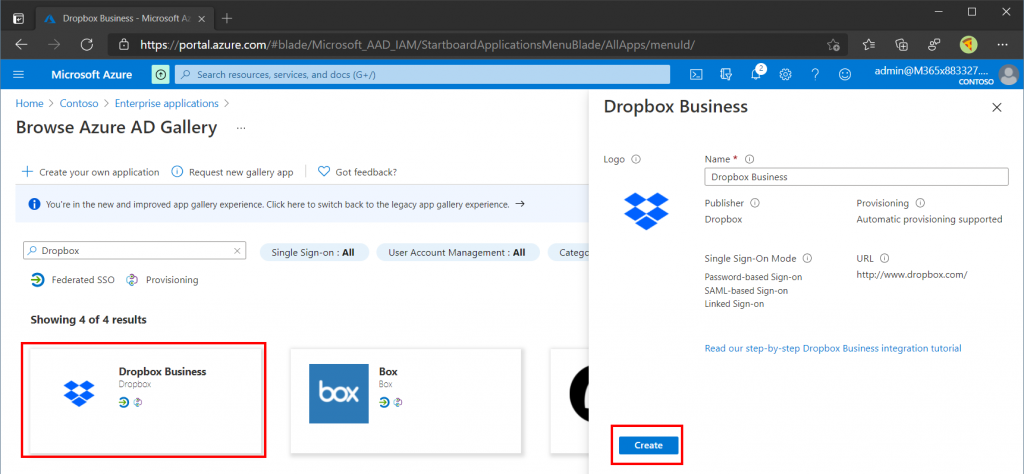Add page to favorites star icon
The width and height of the screenshot is (1024, 474).
[833, 44]
